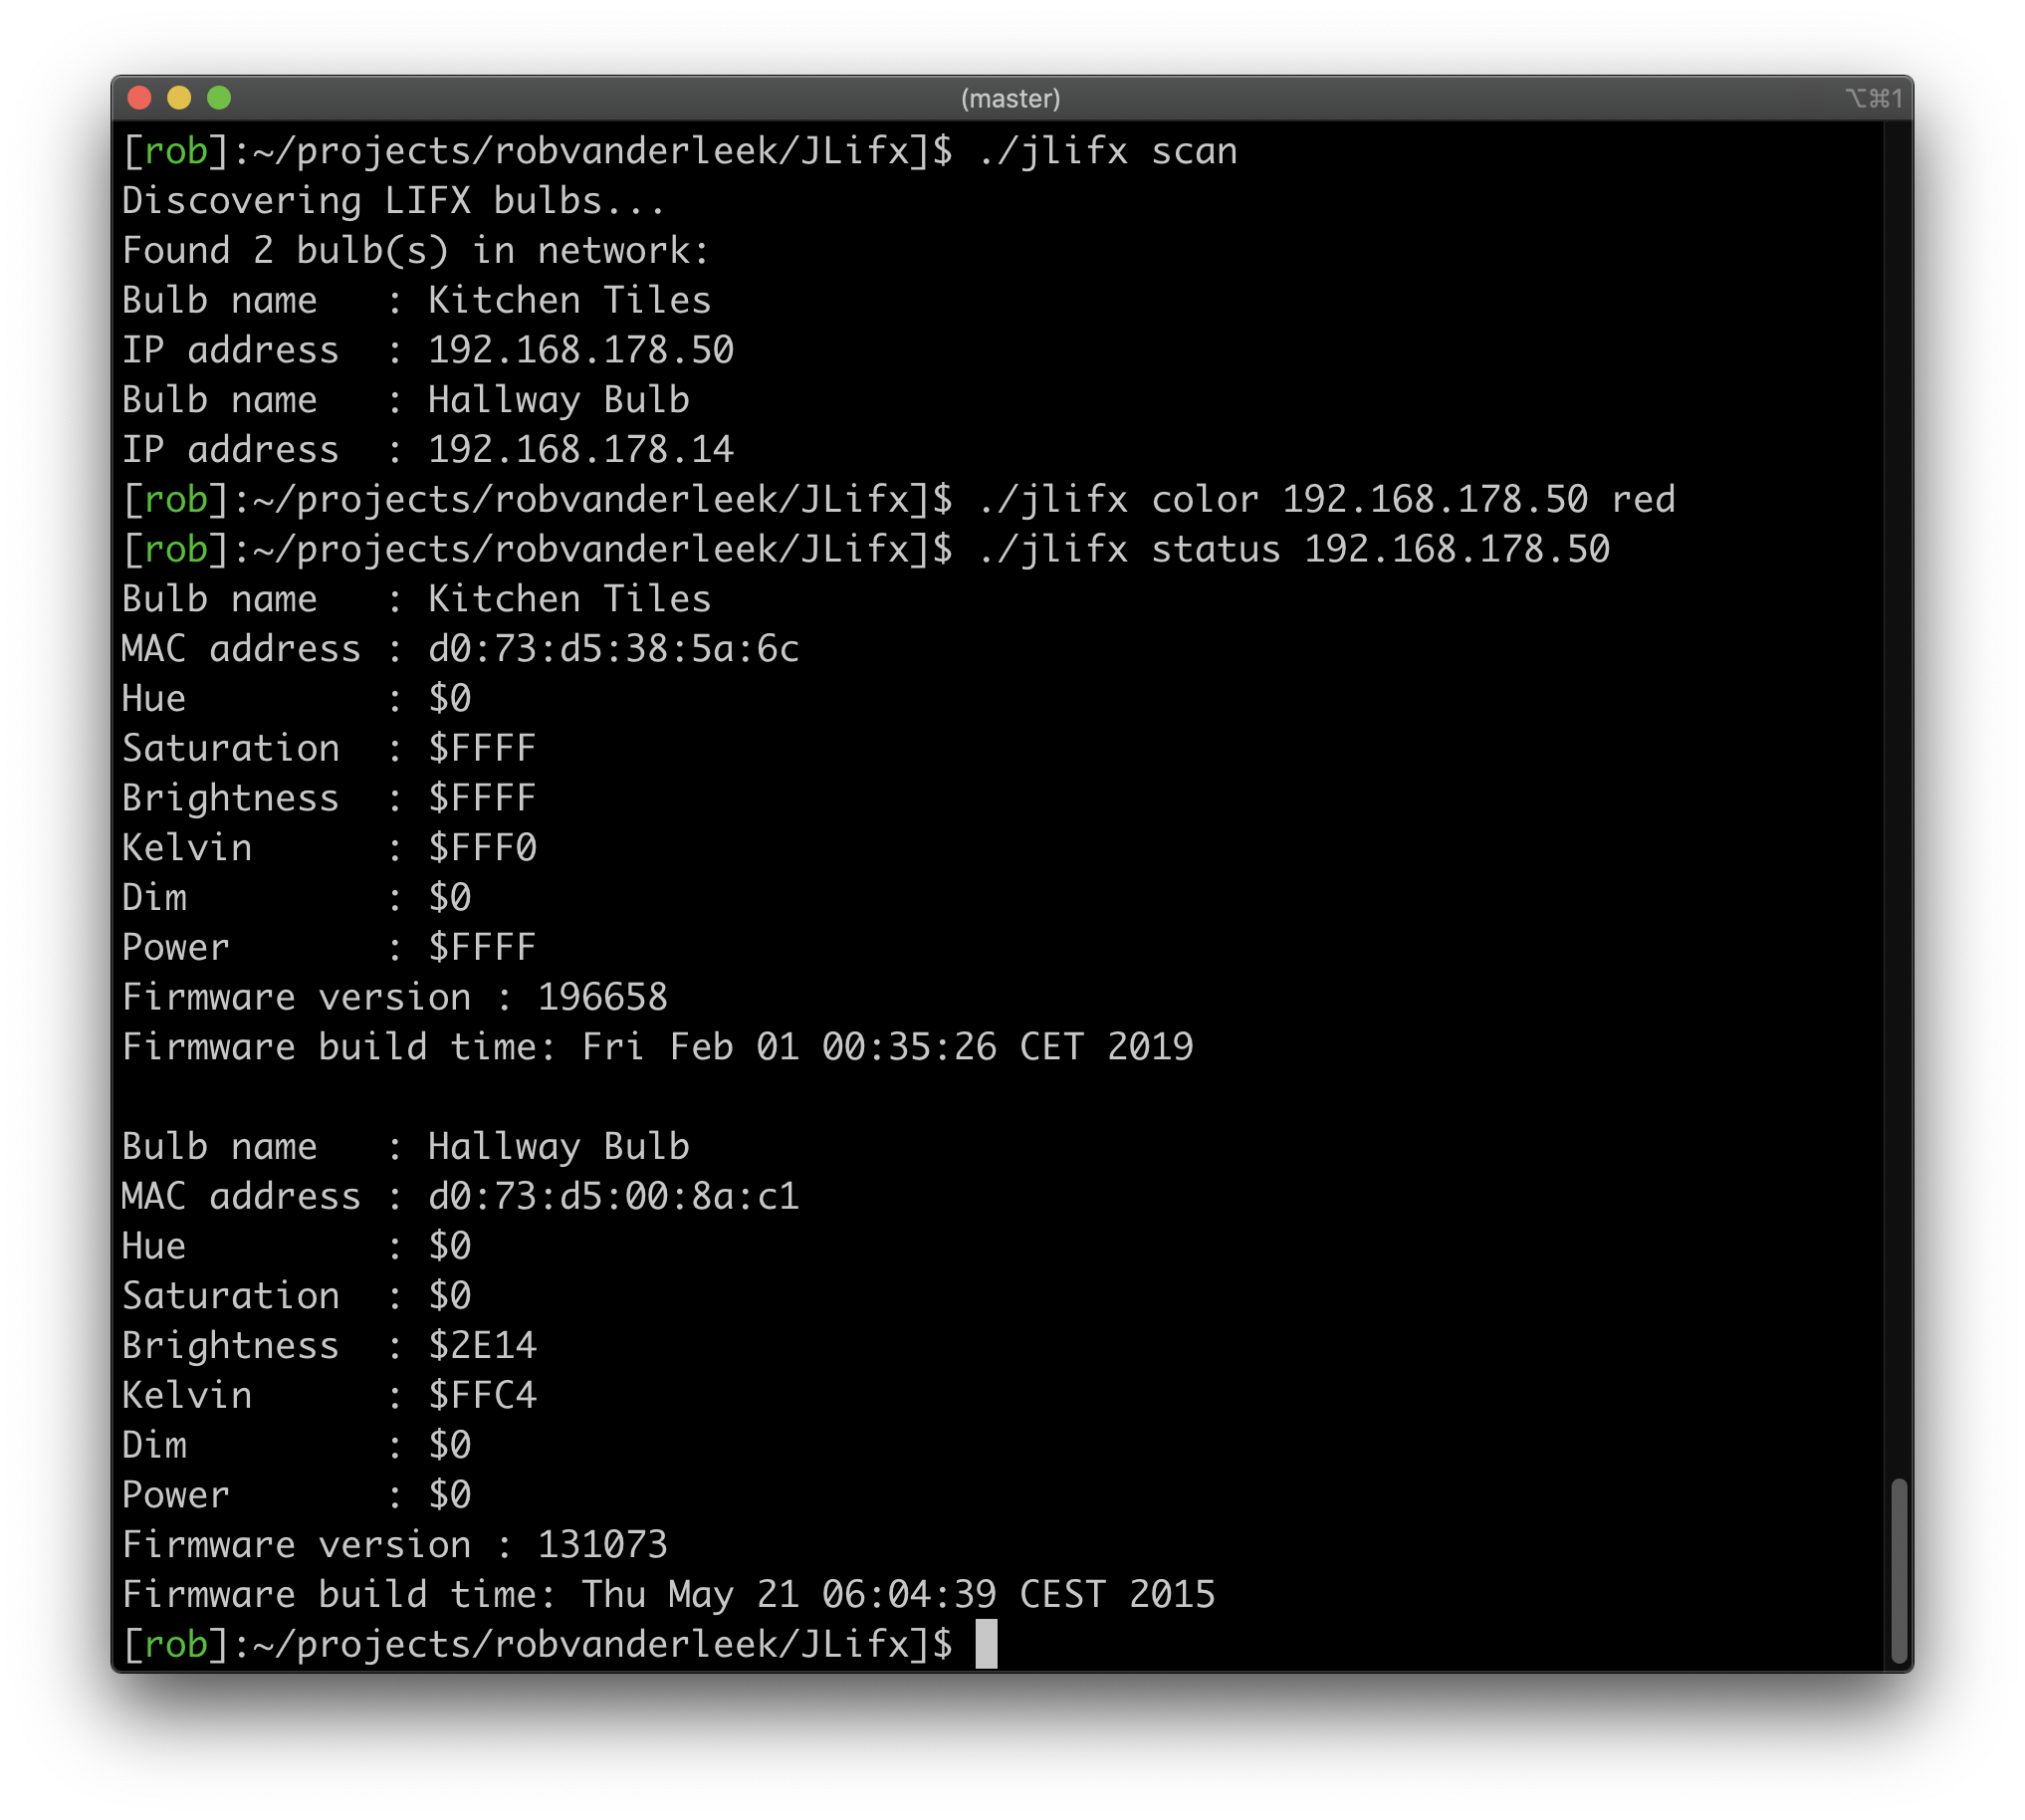
Task: Click the Kelvin value $FFF0
Action: coord(482,848)
